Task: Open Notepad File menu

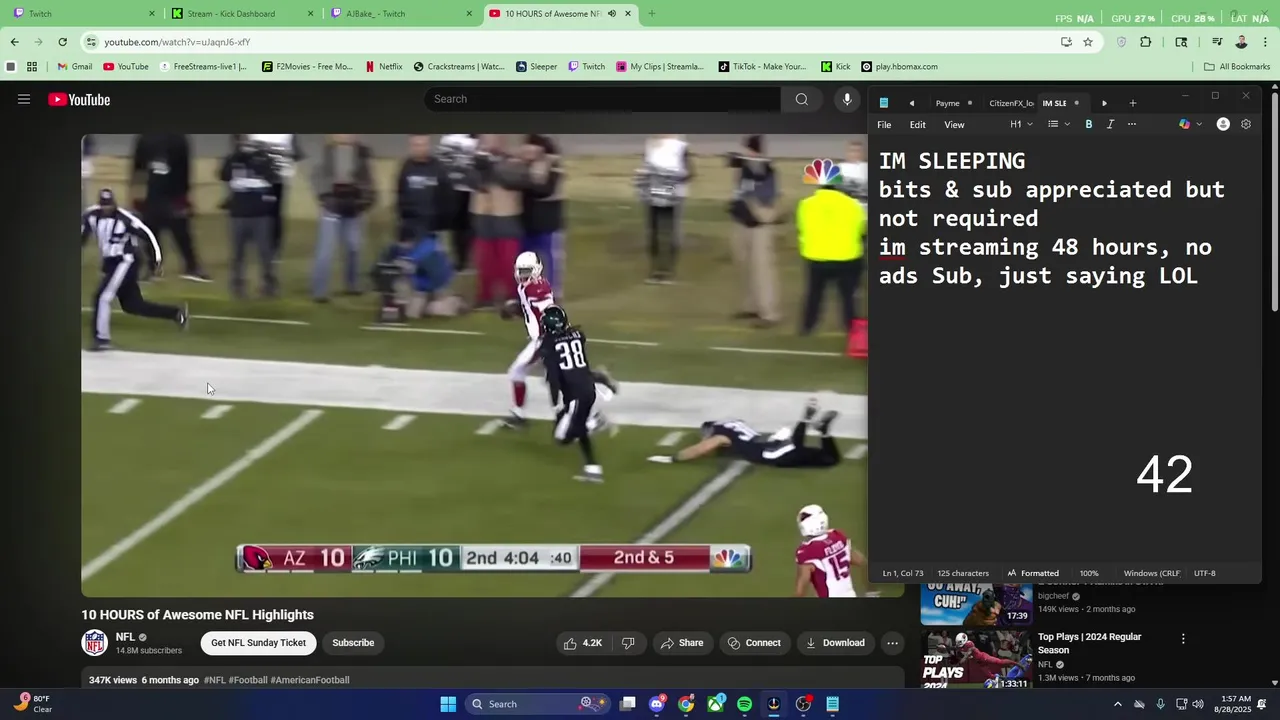Action: click(884, 125)
